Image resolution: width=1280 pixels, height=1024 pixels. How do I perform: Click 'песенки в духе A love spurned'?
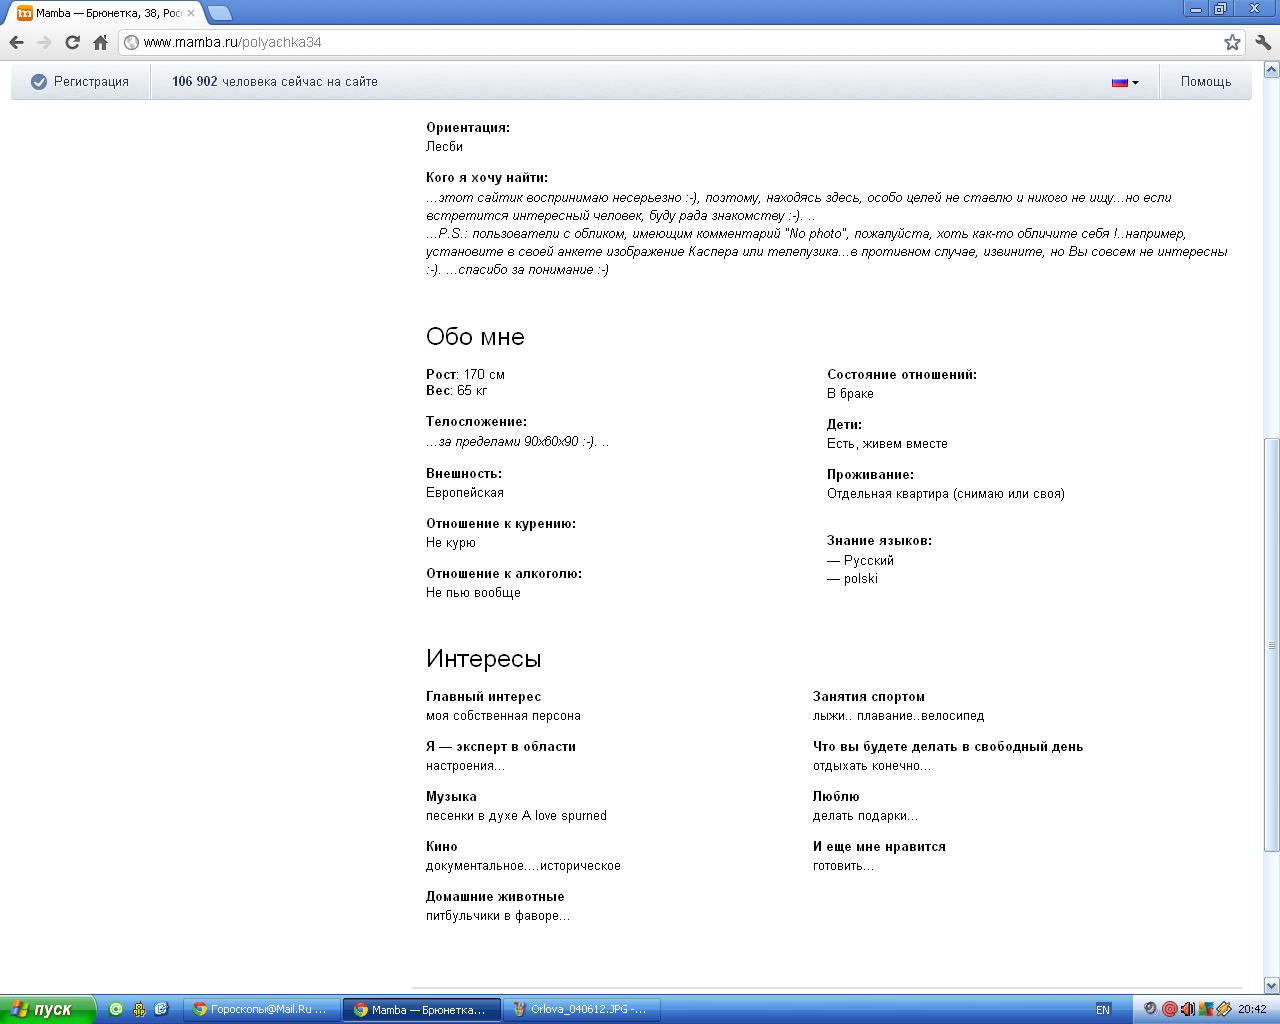tap(516, 815)
